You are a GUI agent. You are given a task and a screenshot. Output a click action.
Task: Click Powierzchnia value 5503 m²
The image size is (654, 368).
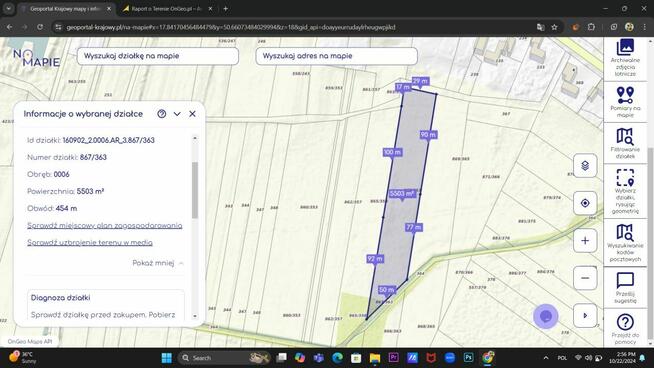coord(90,191)
